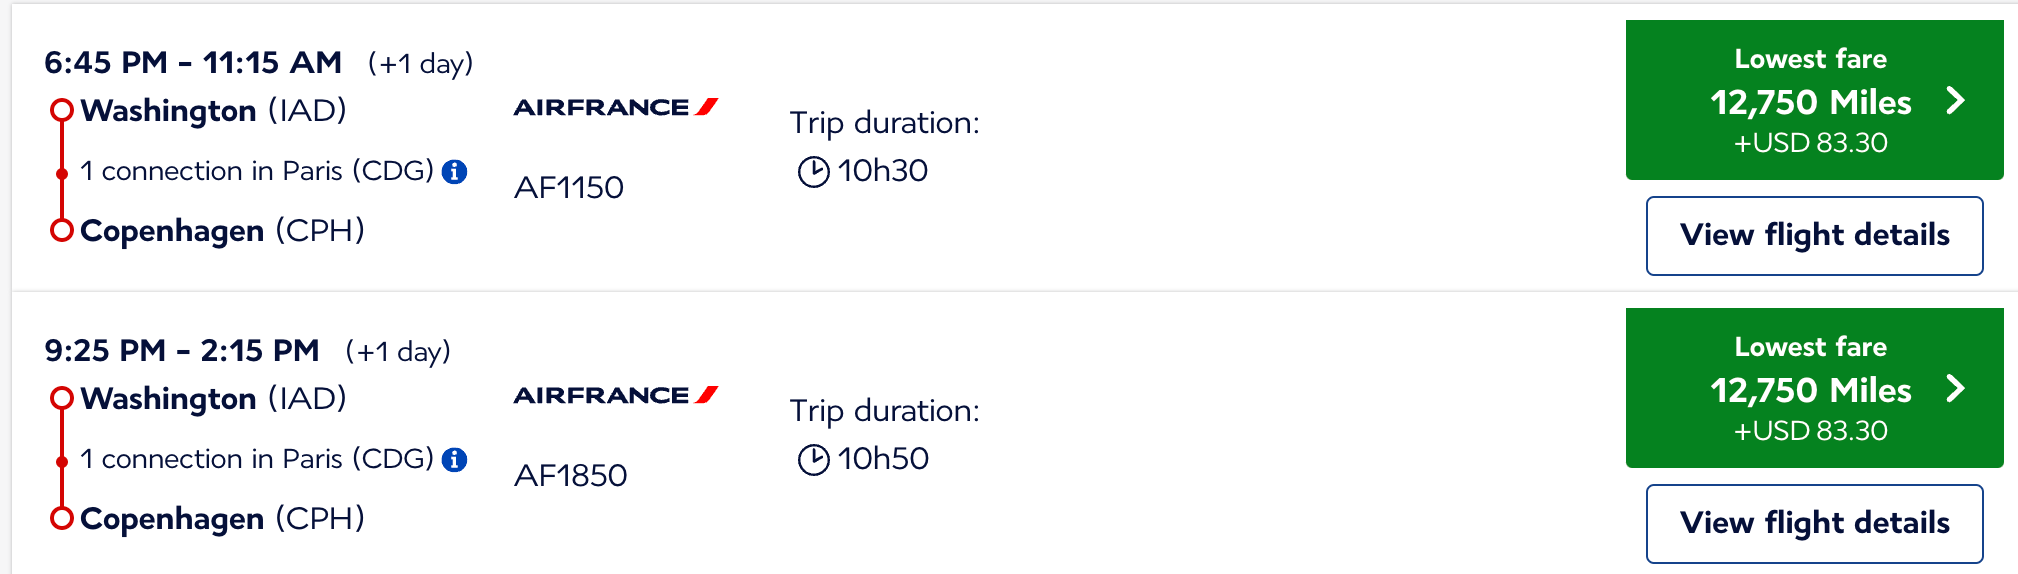The height and width of the screenshot is (574, 2018).
Task: Click the 6:45 PM - 11:15 AM time heading
Action: [193, 63]
